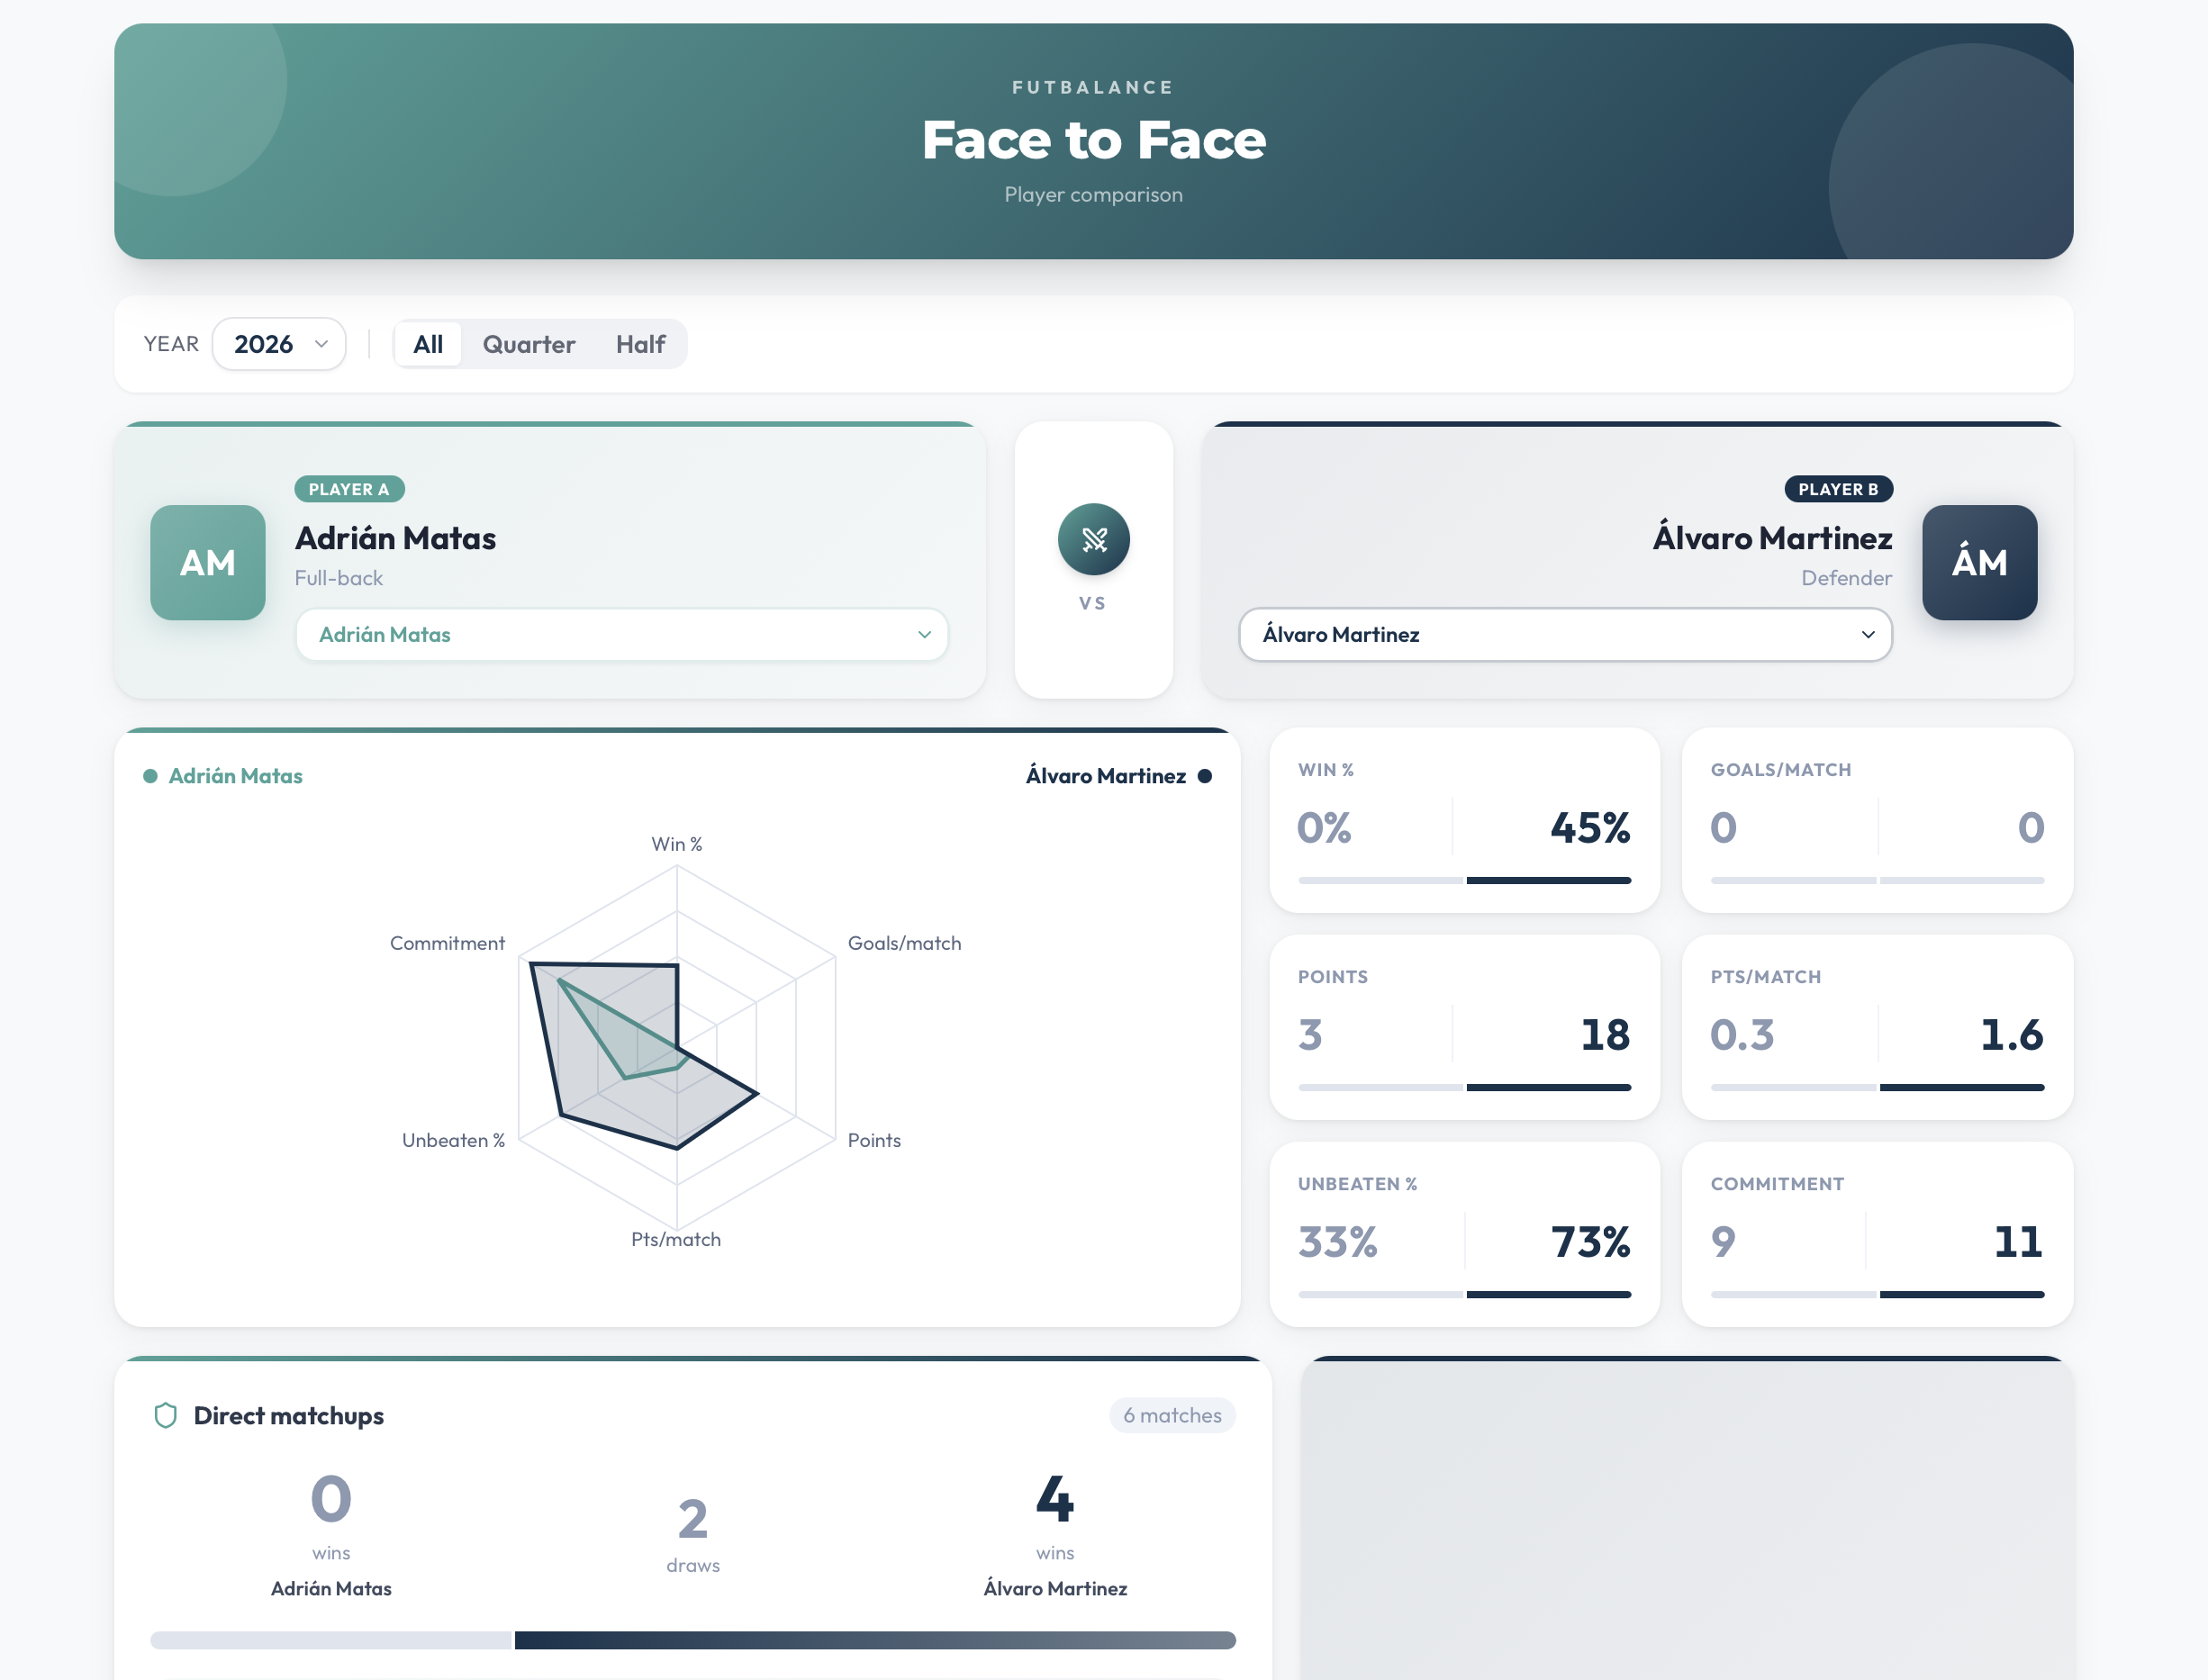Click the Player A badge
The image size is (2208, 1680).
(x=349, y=489)
